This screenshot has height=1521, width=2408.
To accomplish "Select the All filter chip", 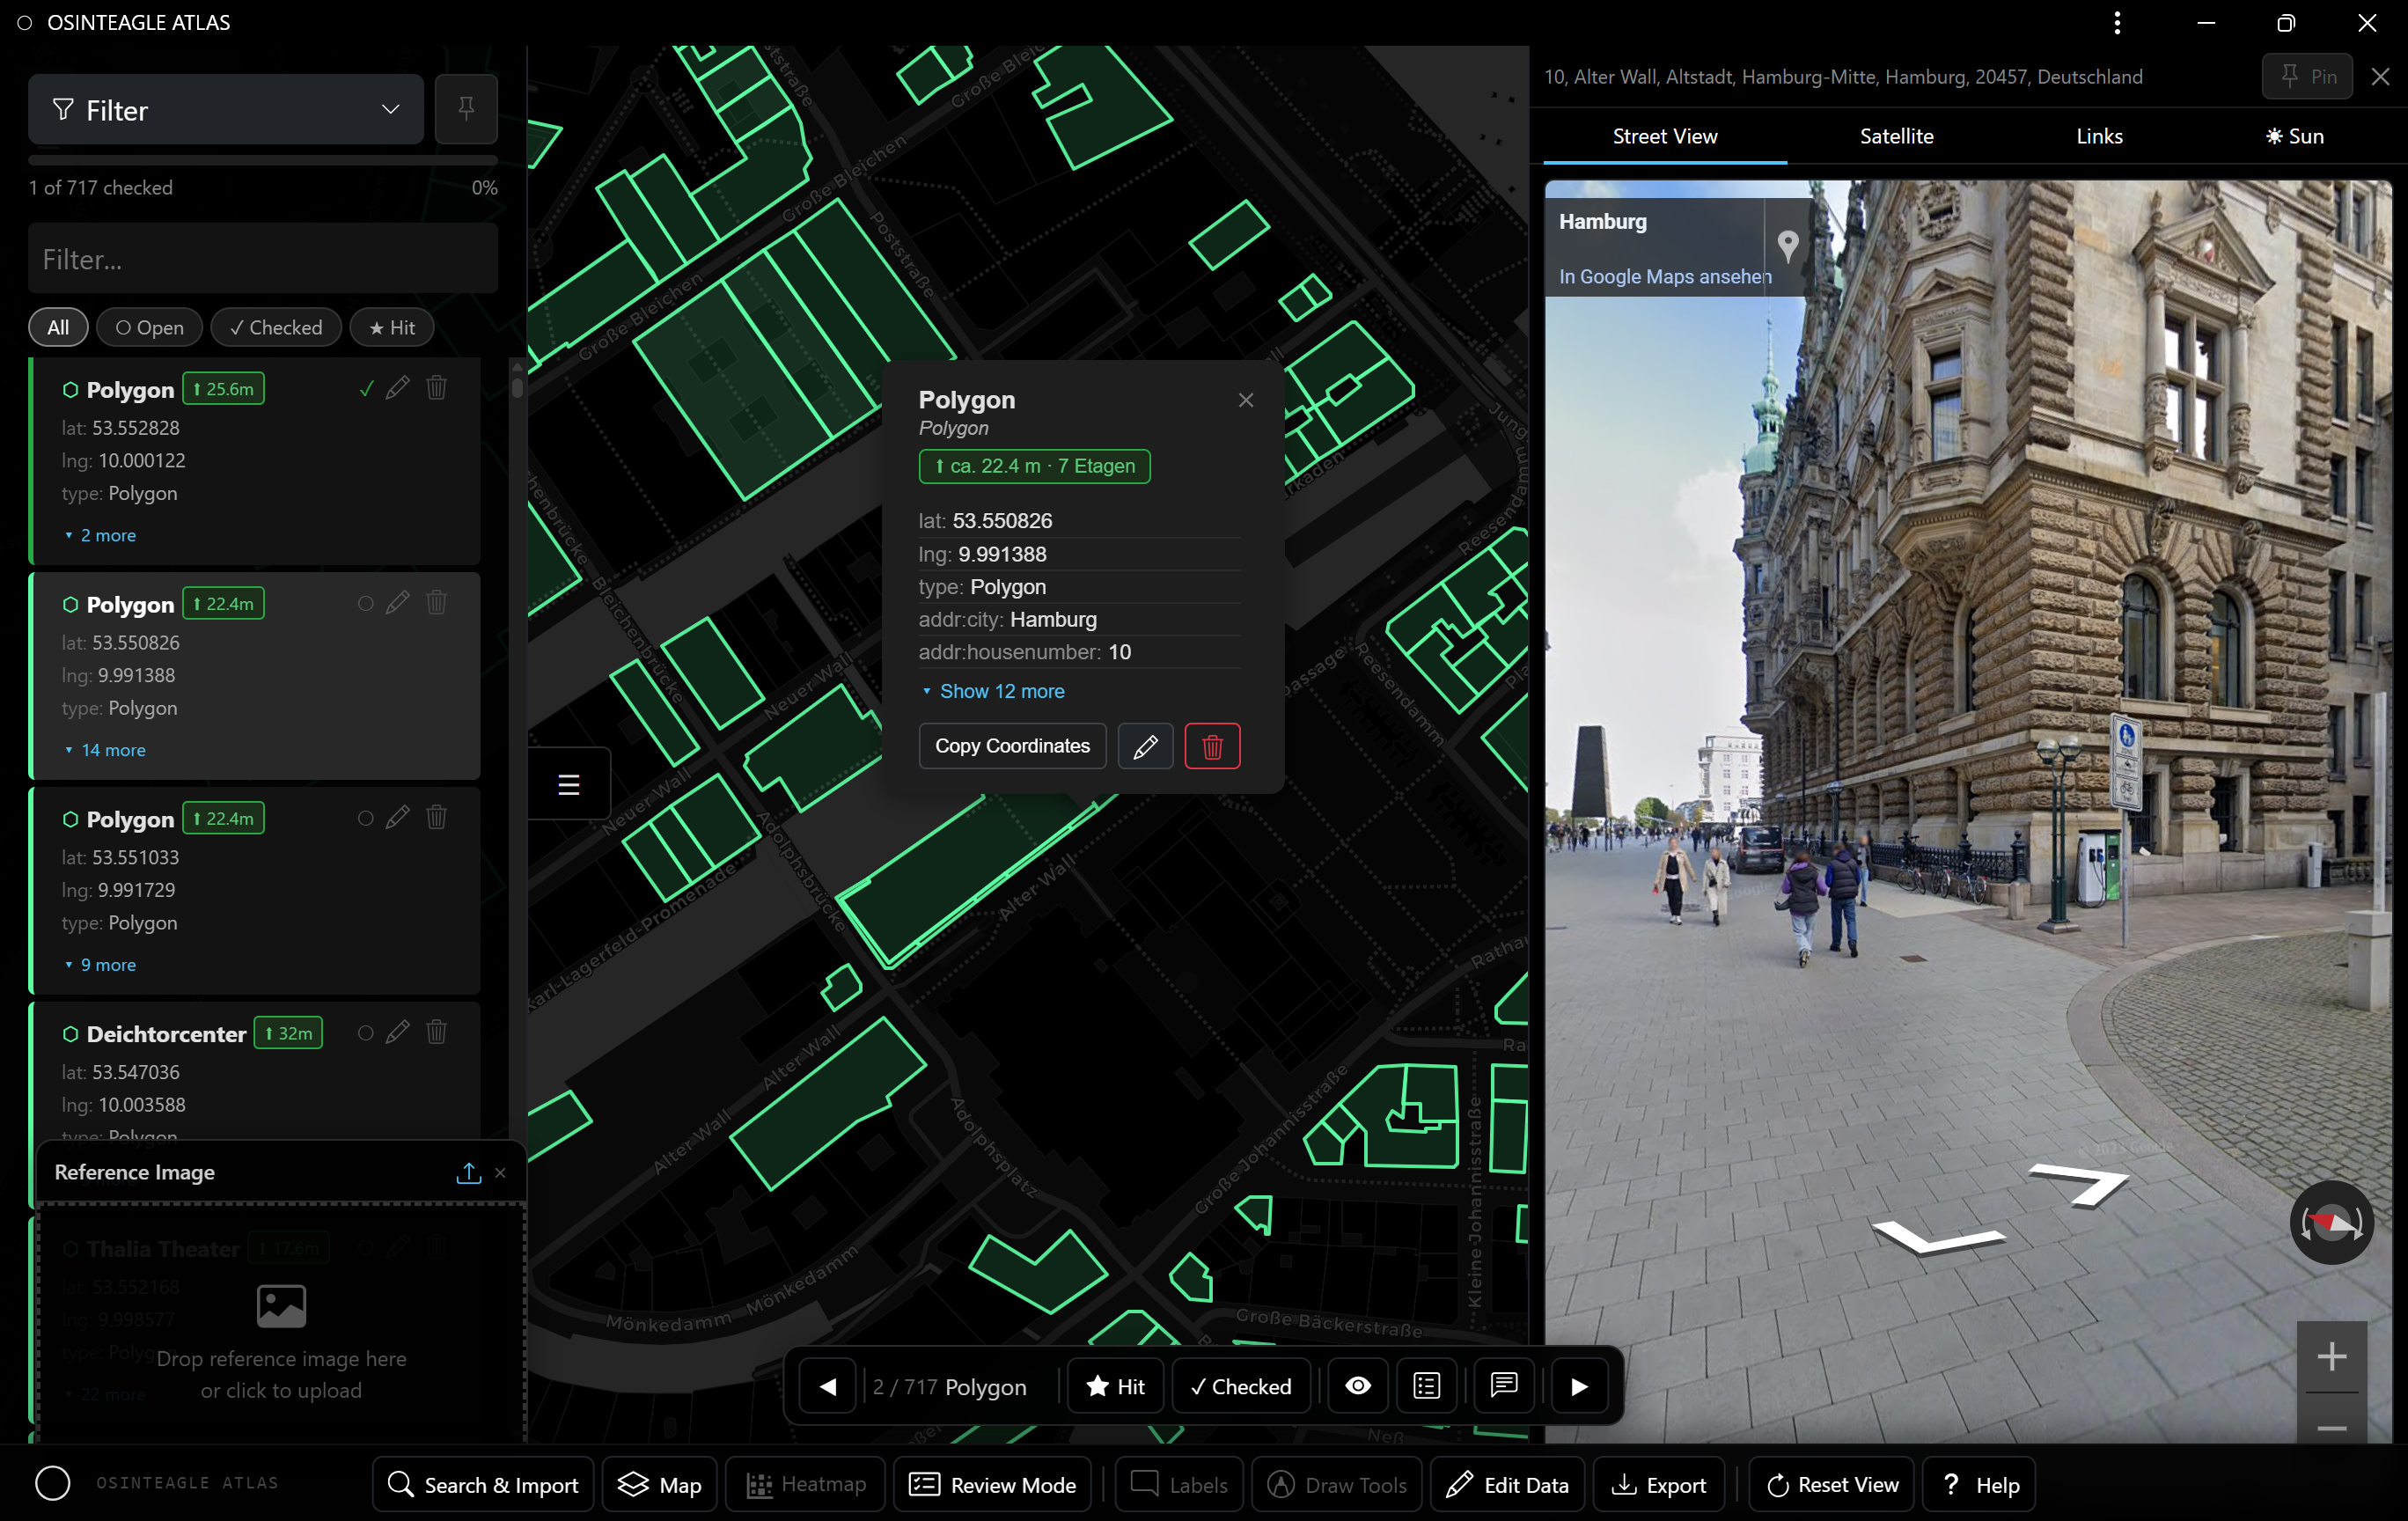I will (59, 328).
